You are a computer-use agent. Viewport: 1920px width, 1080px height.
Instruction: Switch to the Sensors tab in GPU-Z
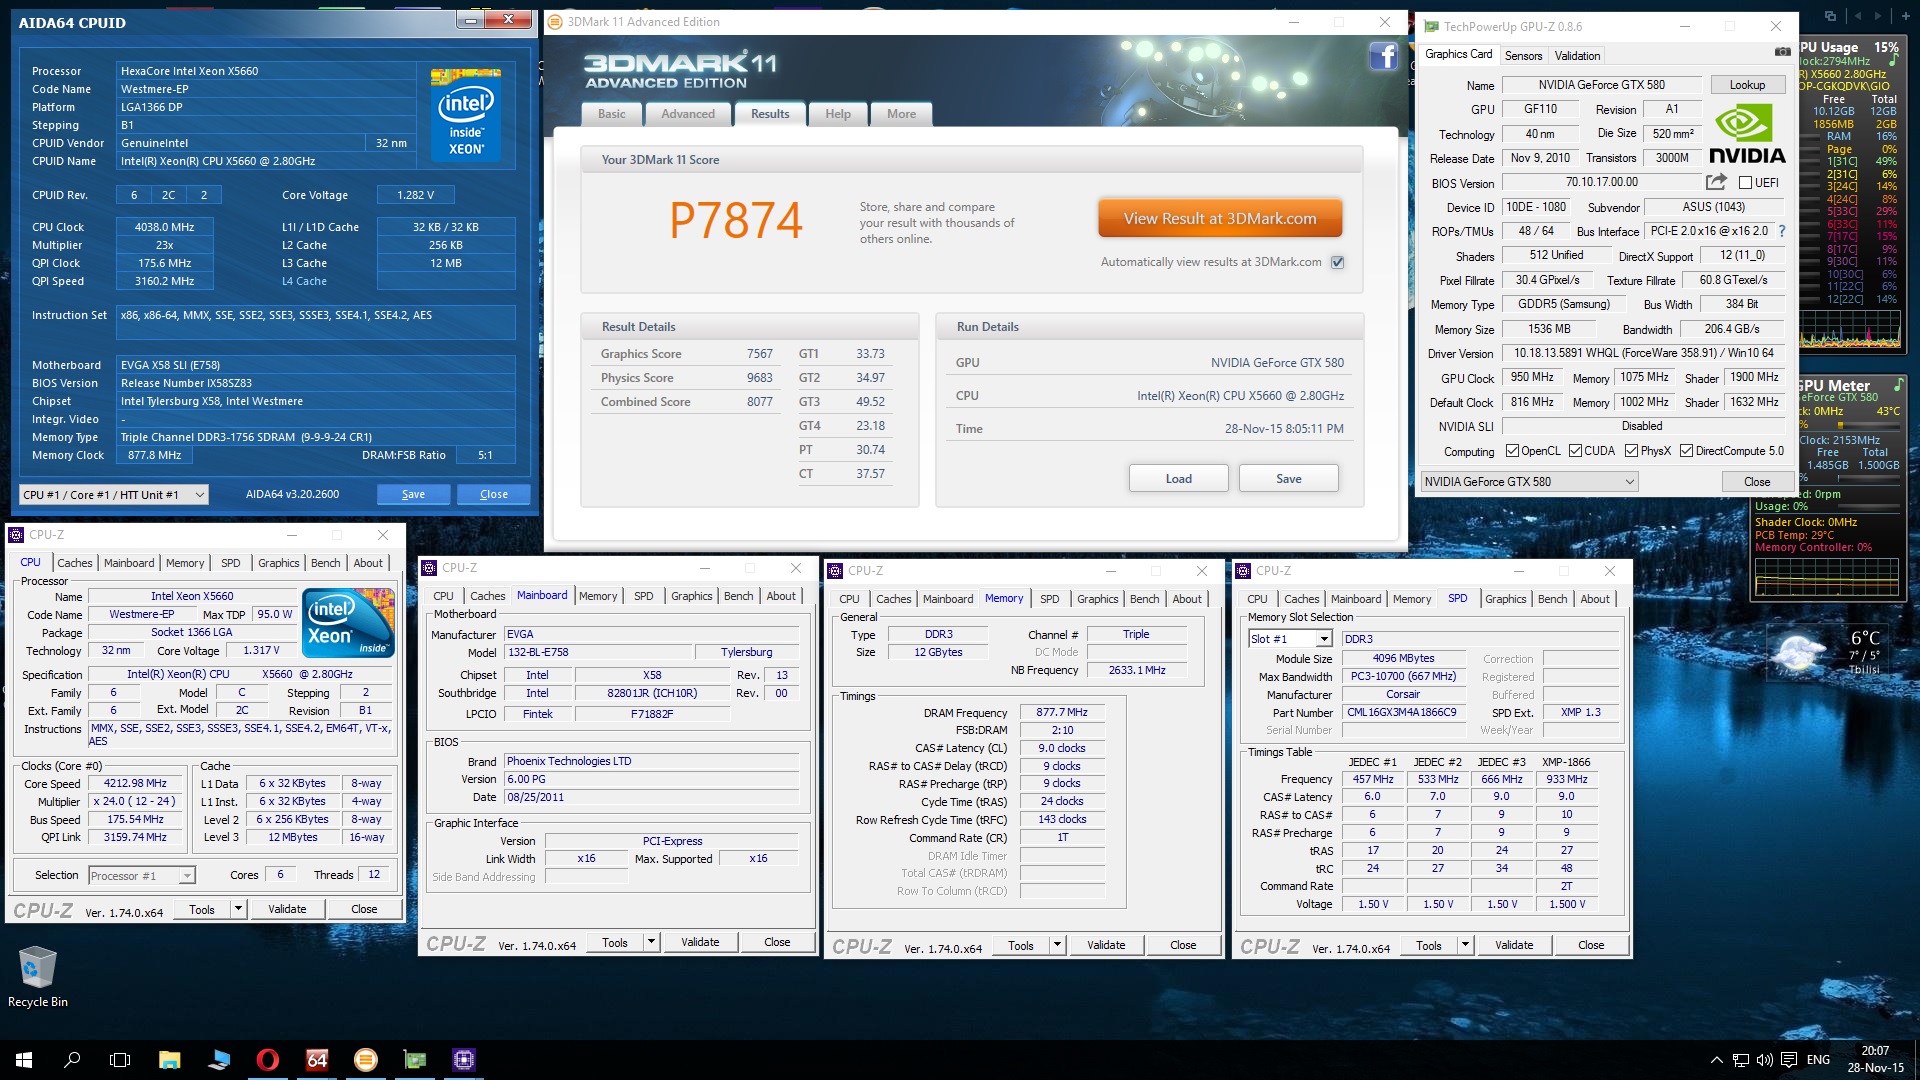pyautogui.click(x=1523, y=56)
